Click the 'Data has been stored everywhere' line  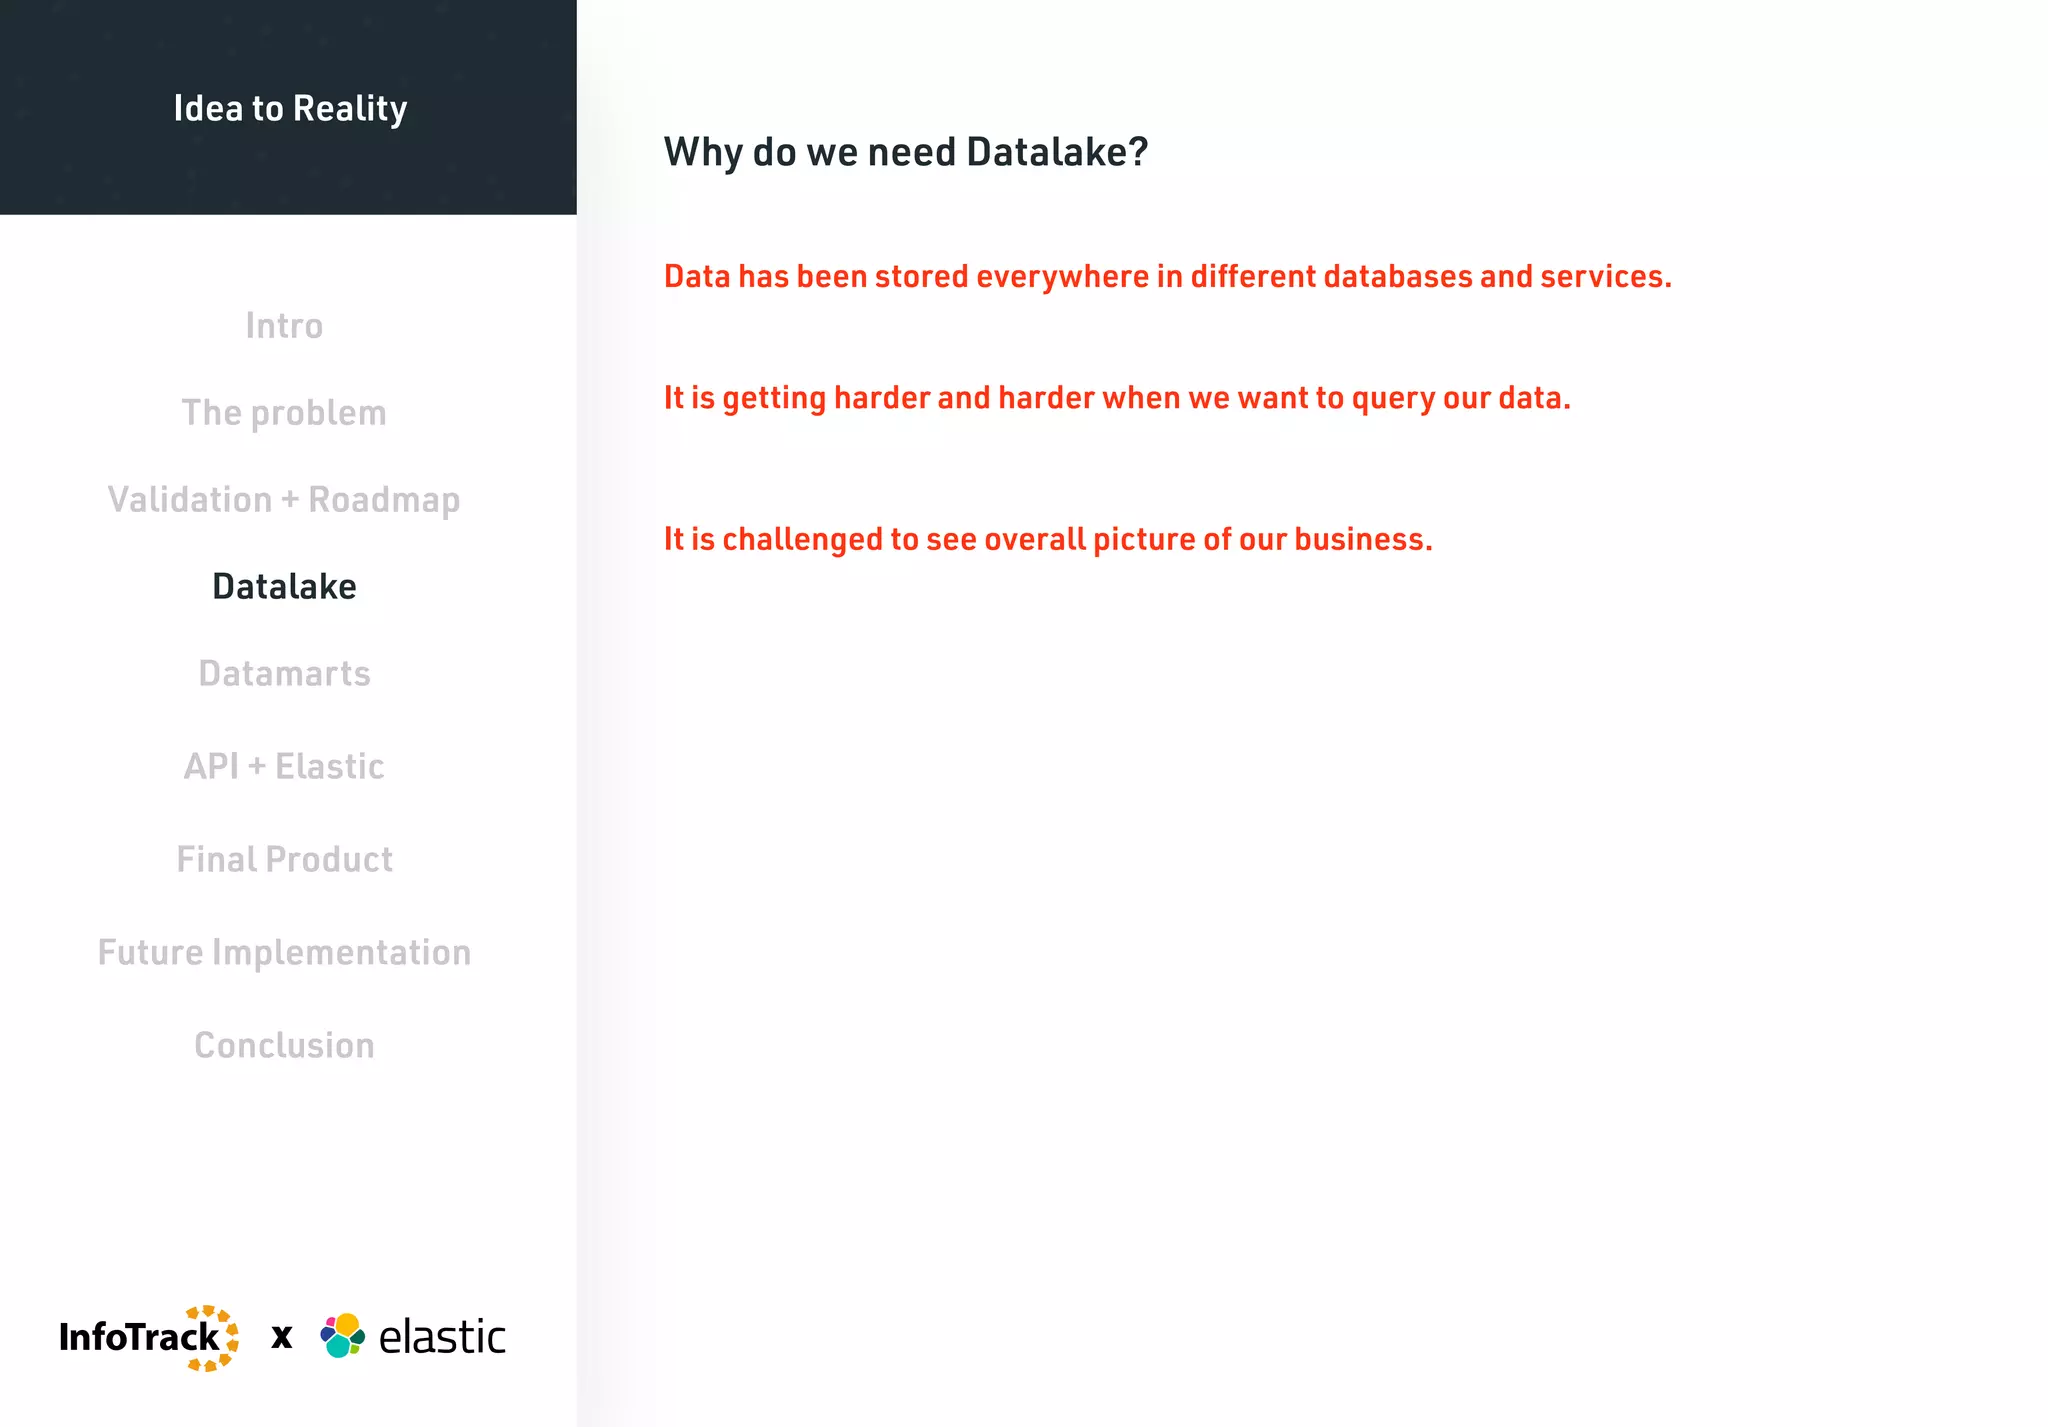pos(1167,277)
